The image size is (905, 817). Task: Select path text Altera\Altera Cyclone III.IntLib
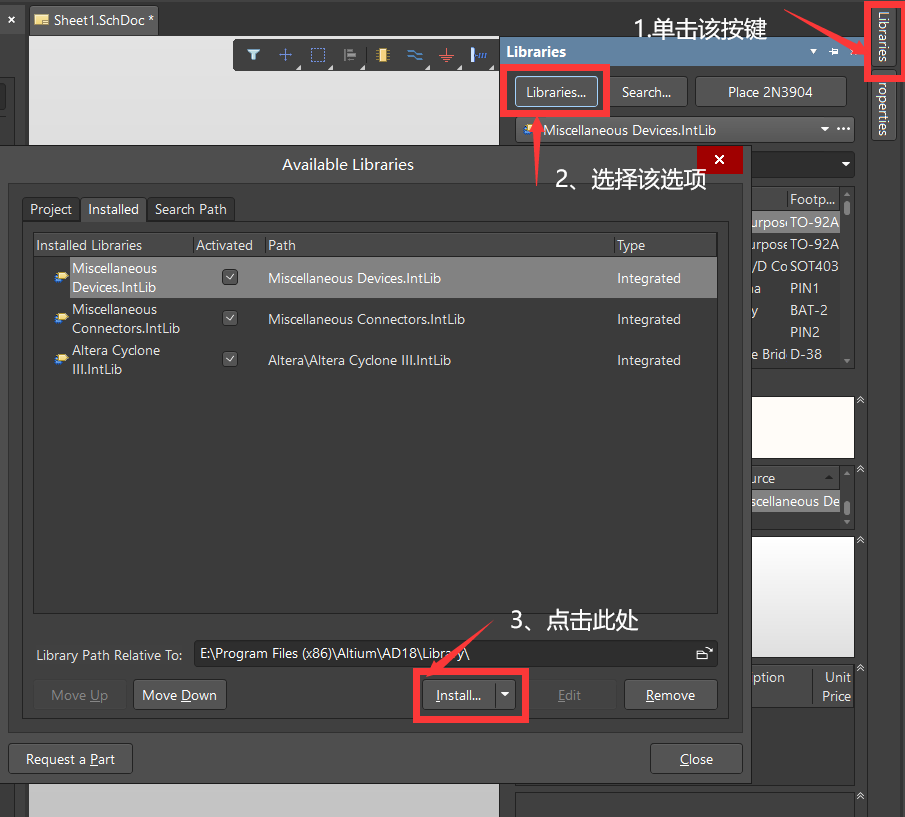click(x=360, y=360)
